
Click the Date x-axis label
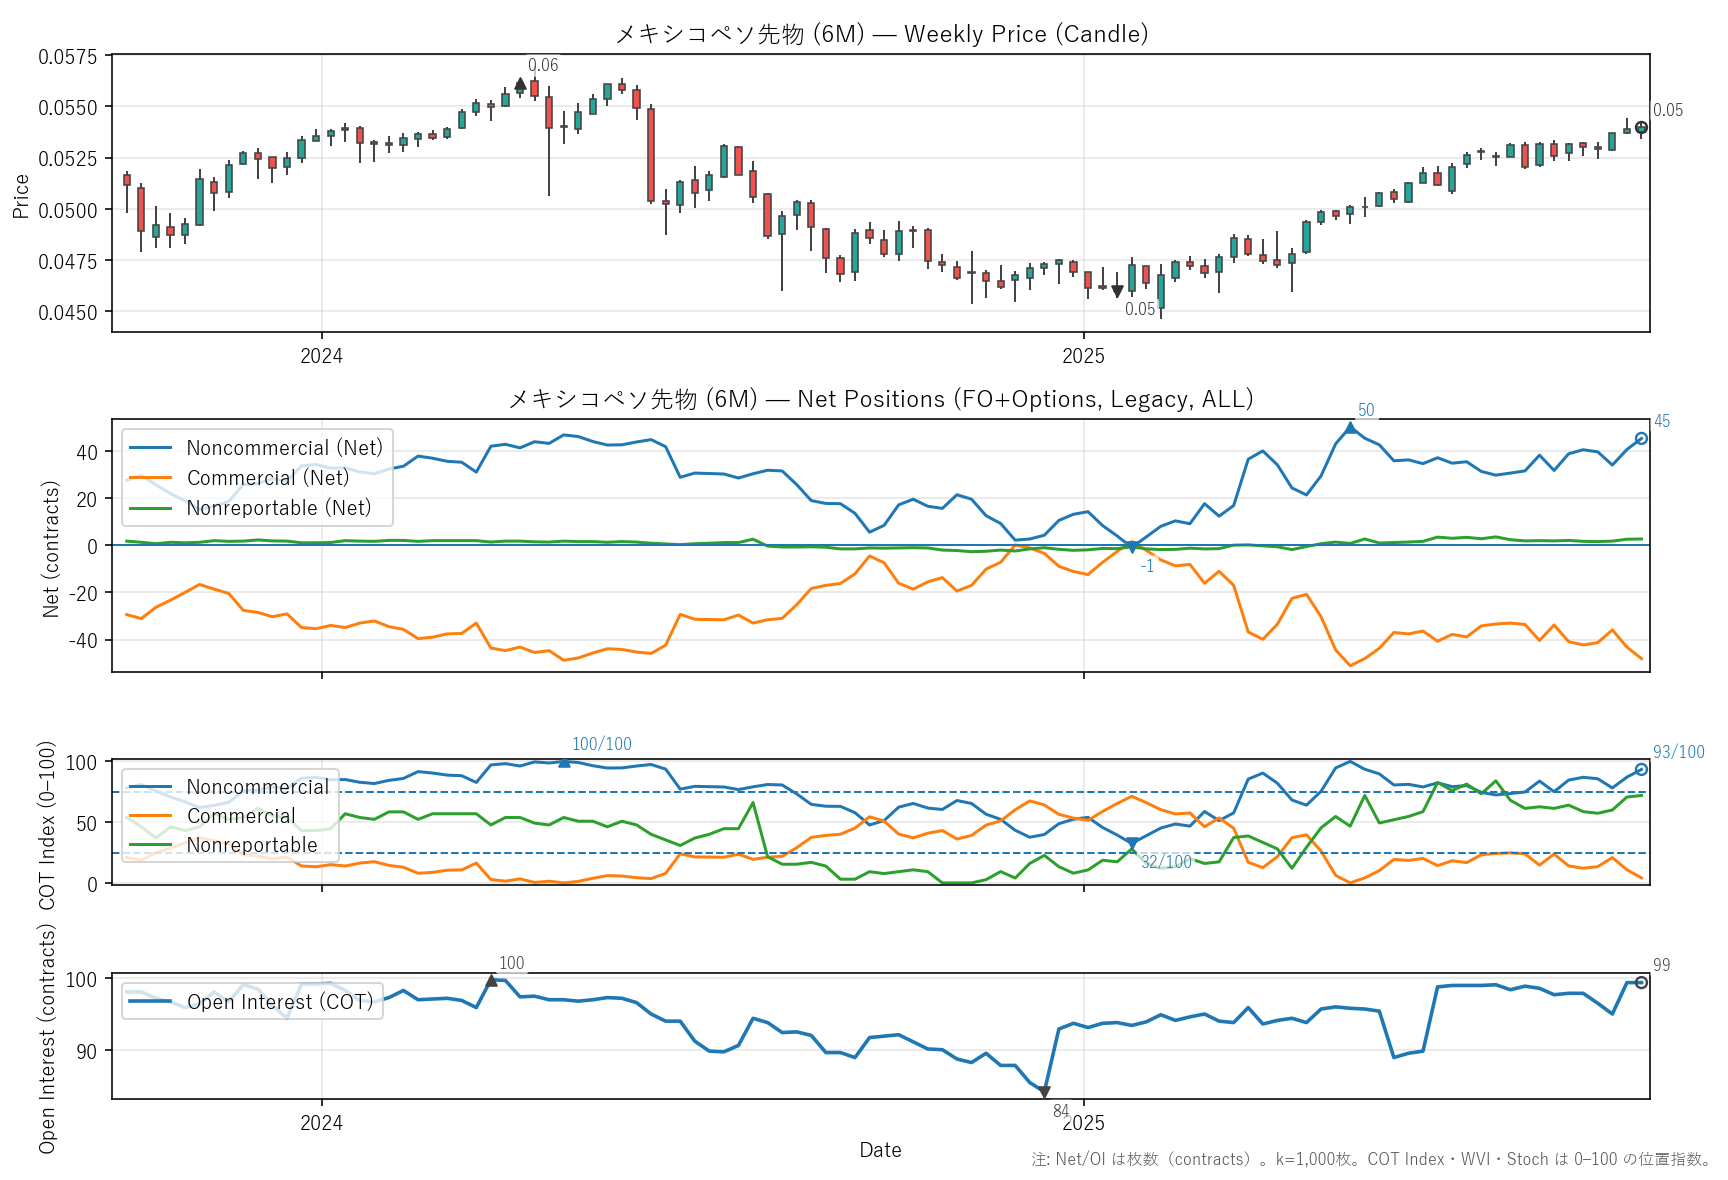pos(880,1150)
